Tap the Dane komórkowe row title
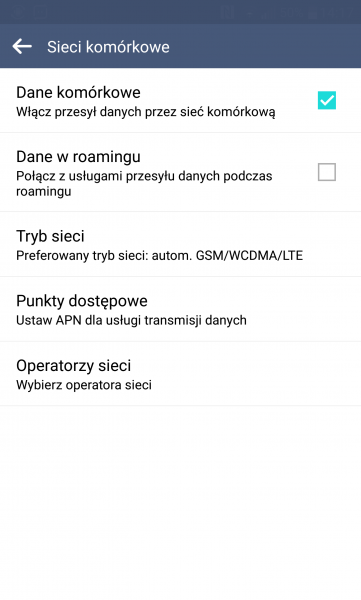 pos(78,92)
